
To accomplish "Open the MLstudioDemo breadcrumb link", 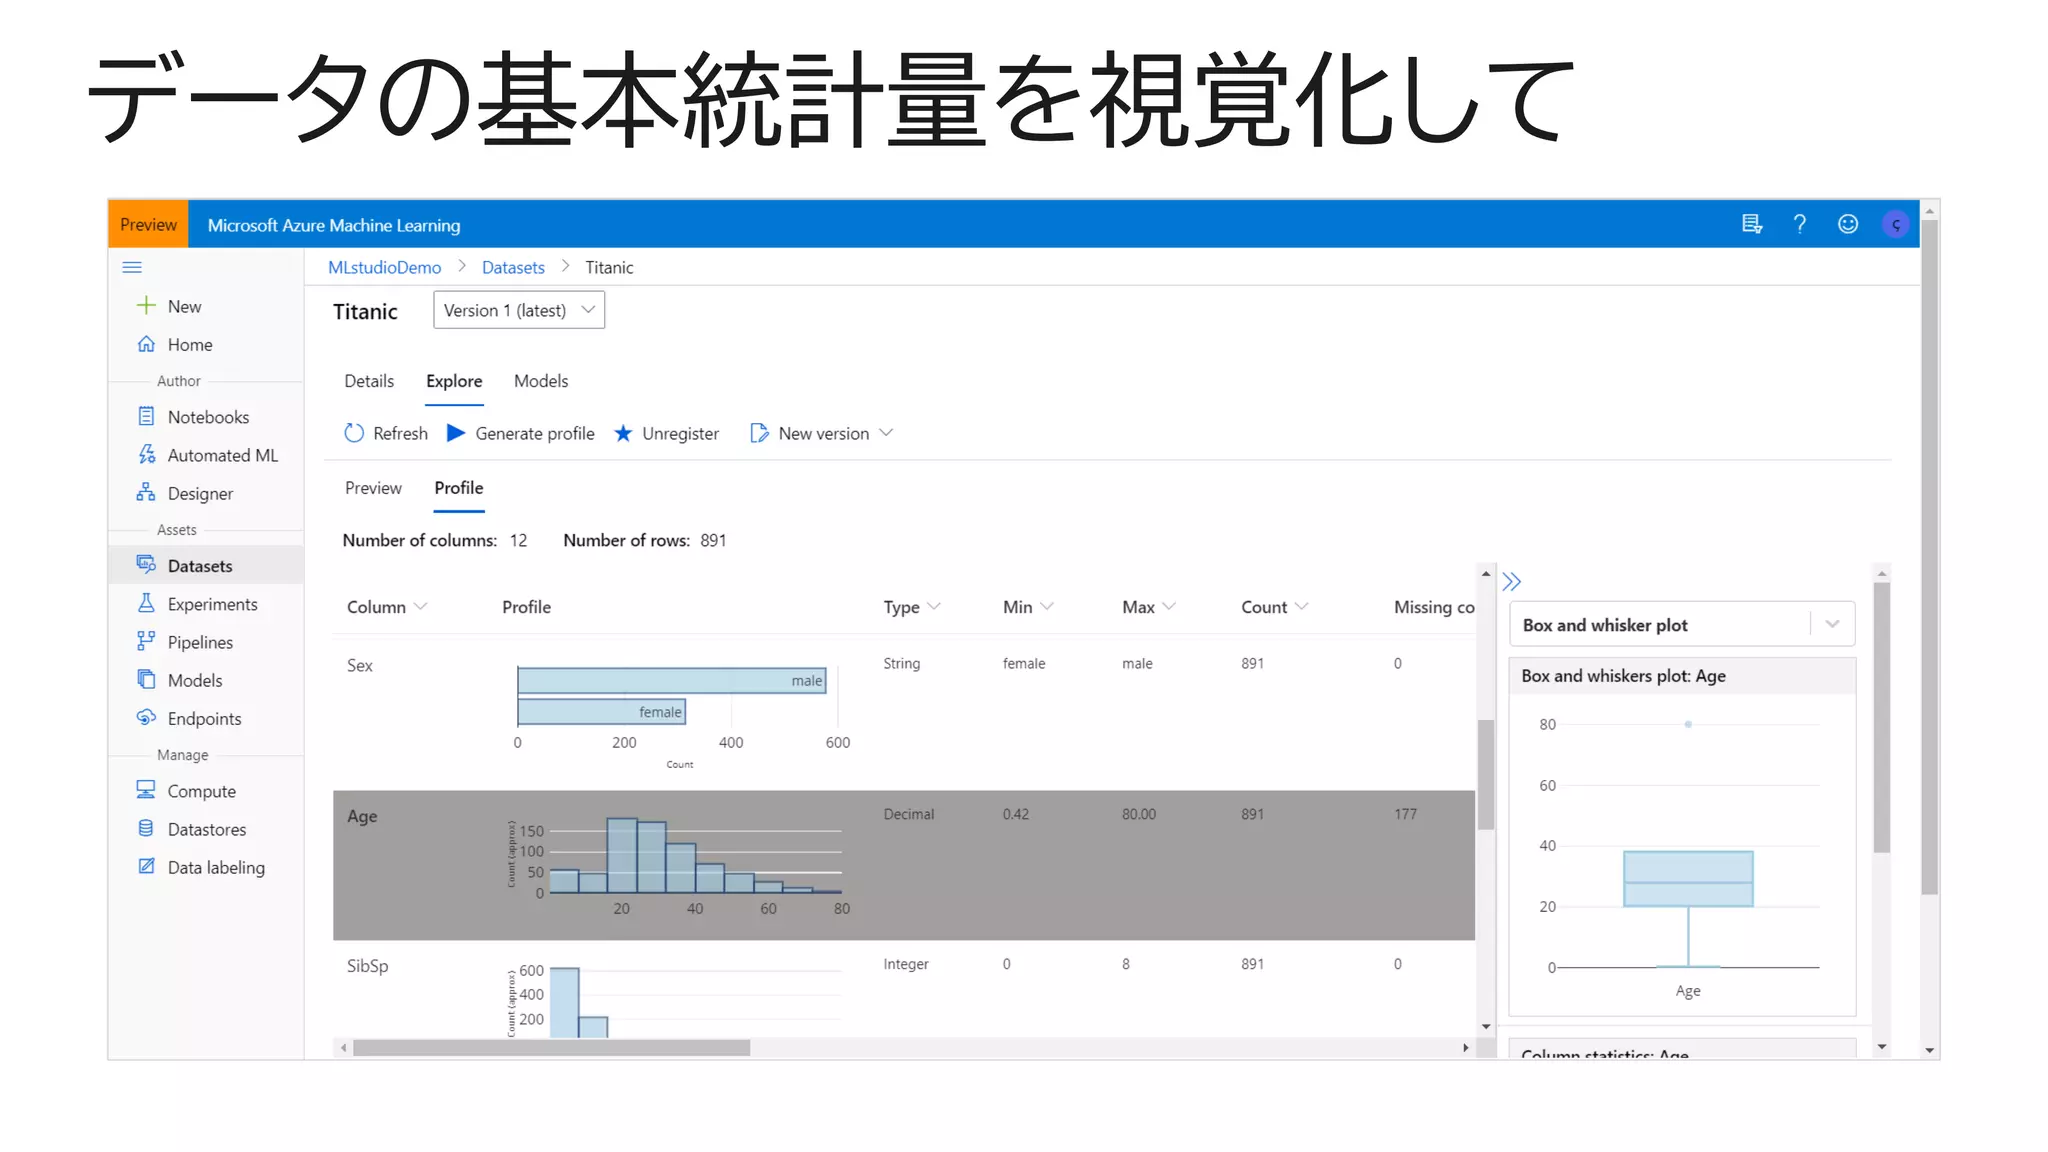I will click(384, 267).
